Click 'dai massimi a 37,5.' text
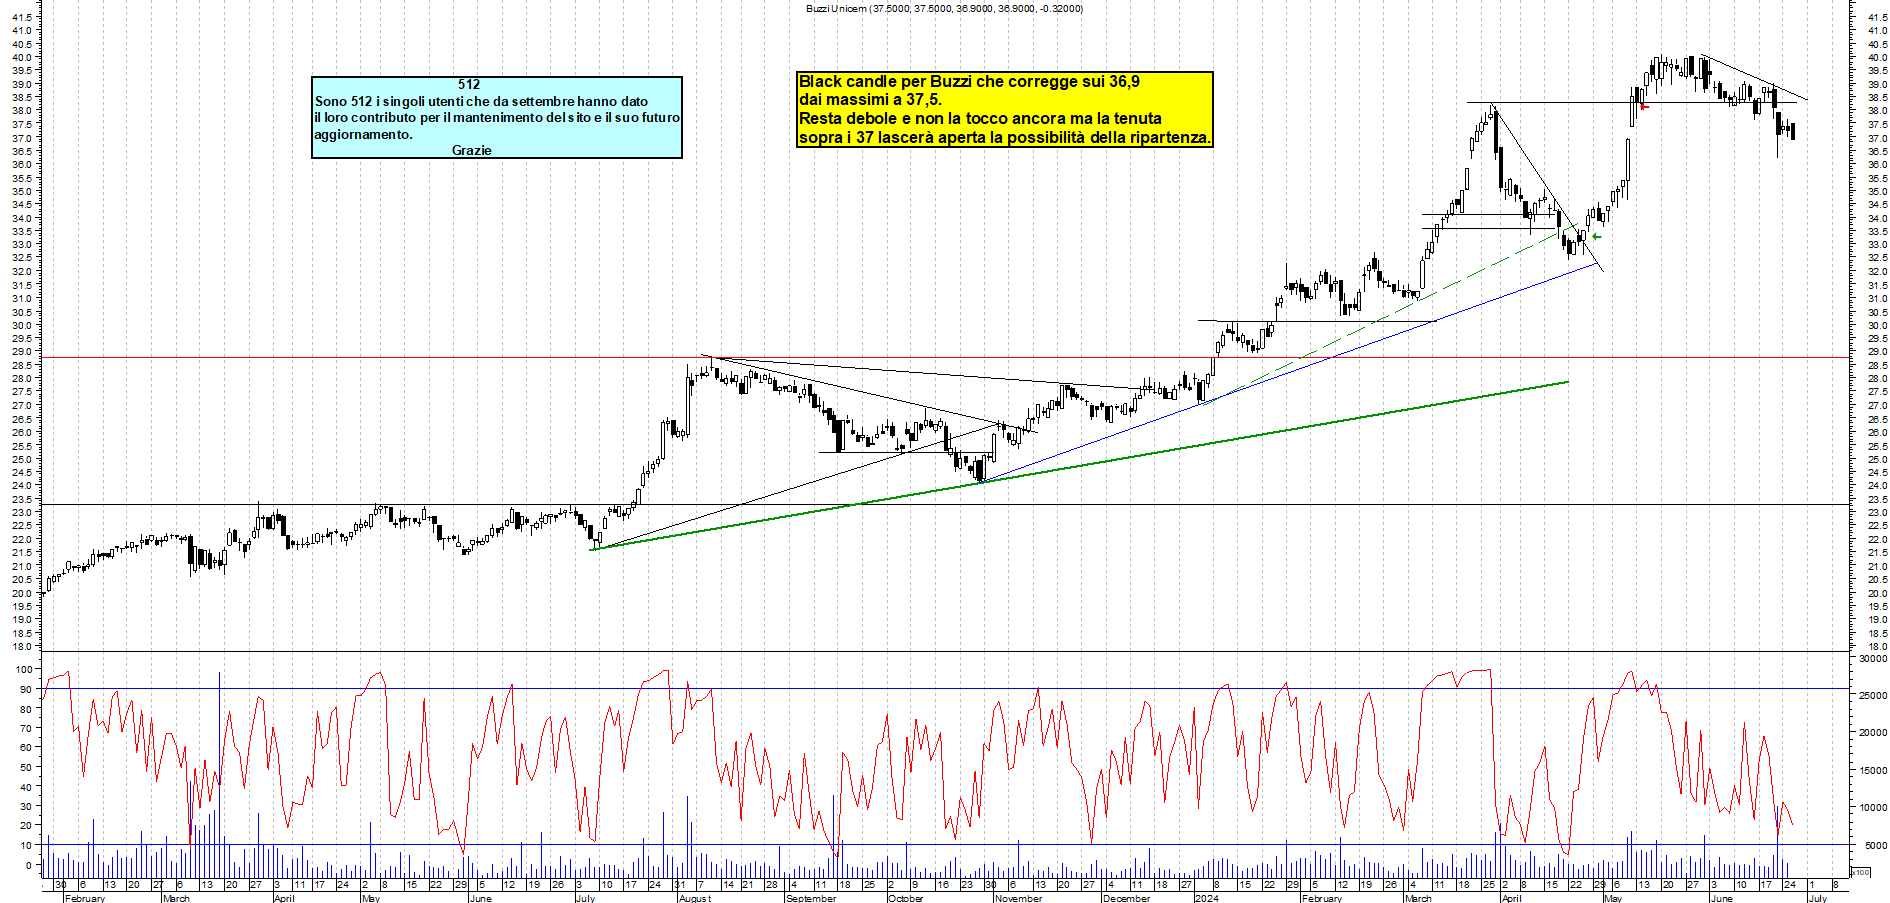Screen dimensions: 1890x903 coord(870,100)
